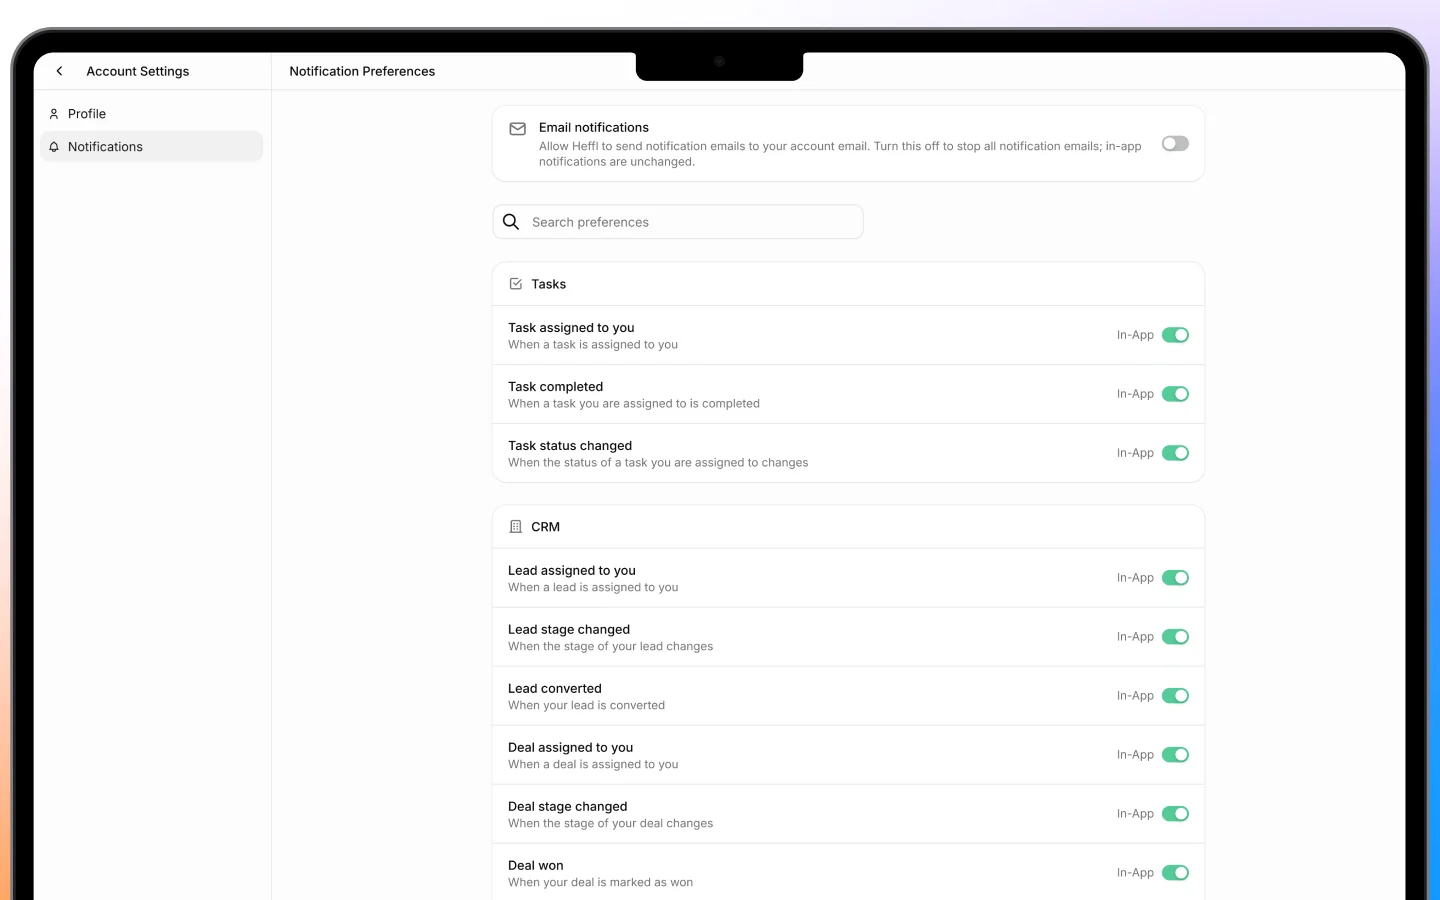This screenshot has width=1440, height=900.
Task: Click the 'Task status changed' label
Action: 570,446
